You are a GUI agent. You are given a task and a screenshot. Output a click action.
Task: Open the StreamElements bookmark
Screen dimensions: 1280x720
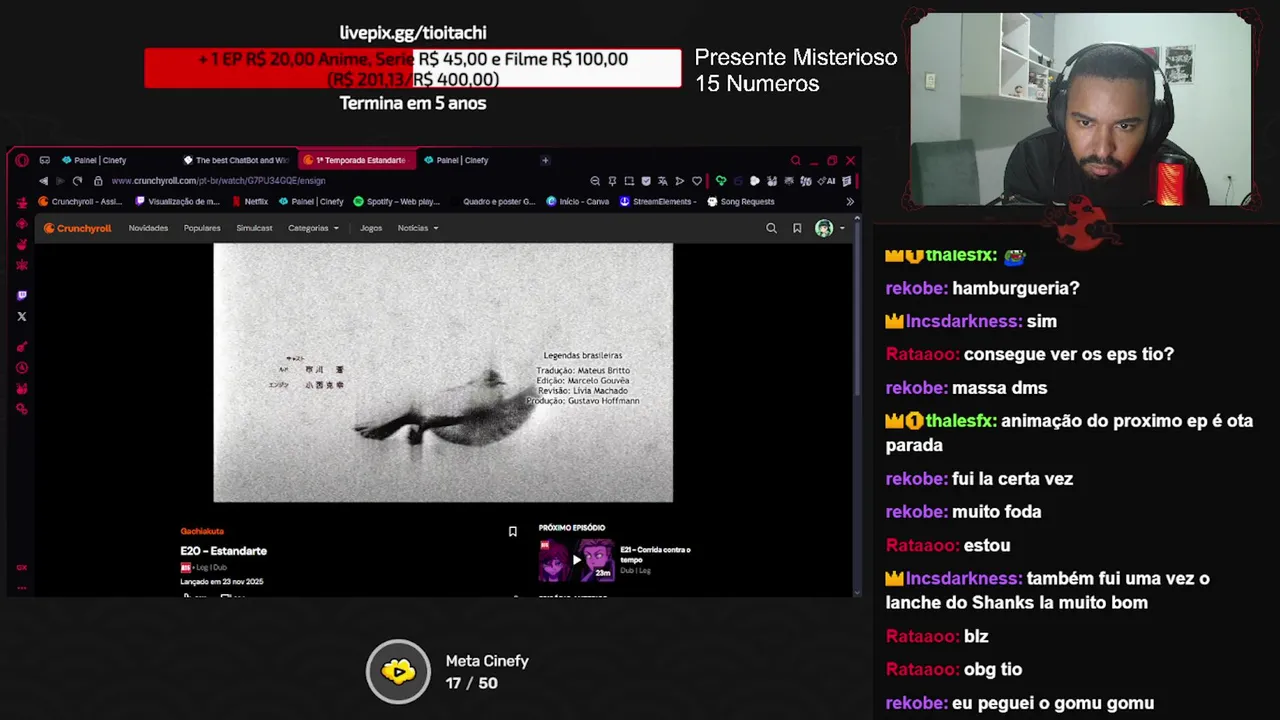(x=658, y=201)
